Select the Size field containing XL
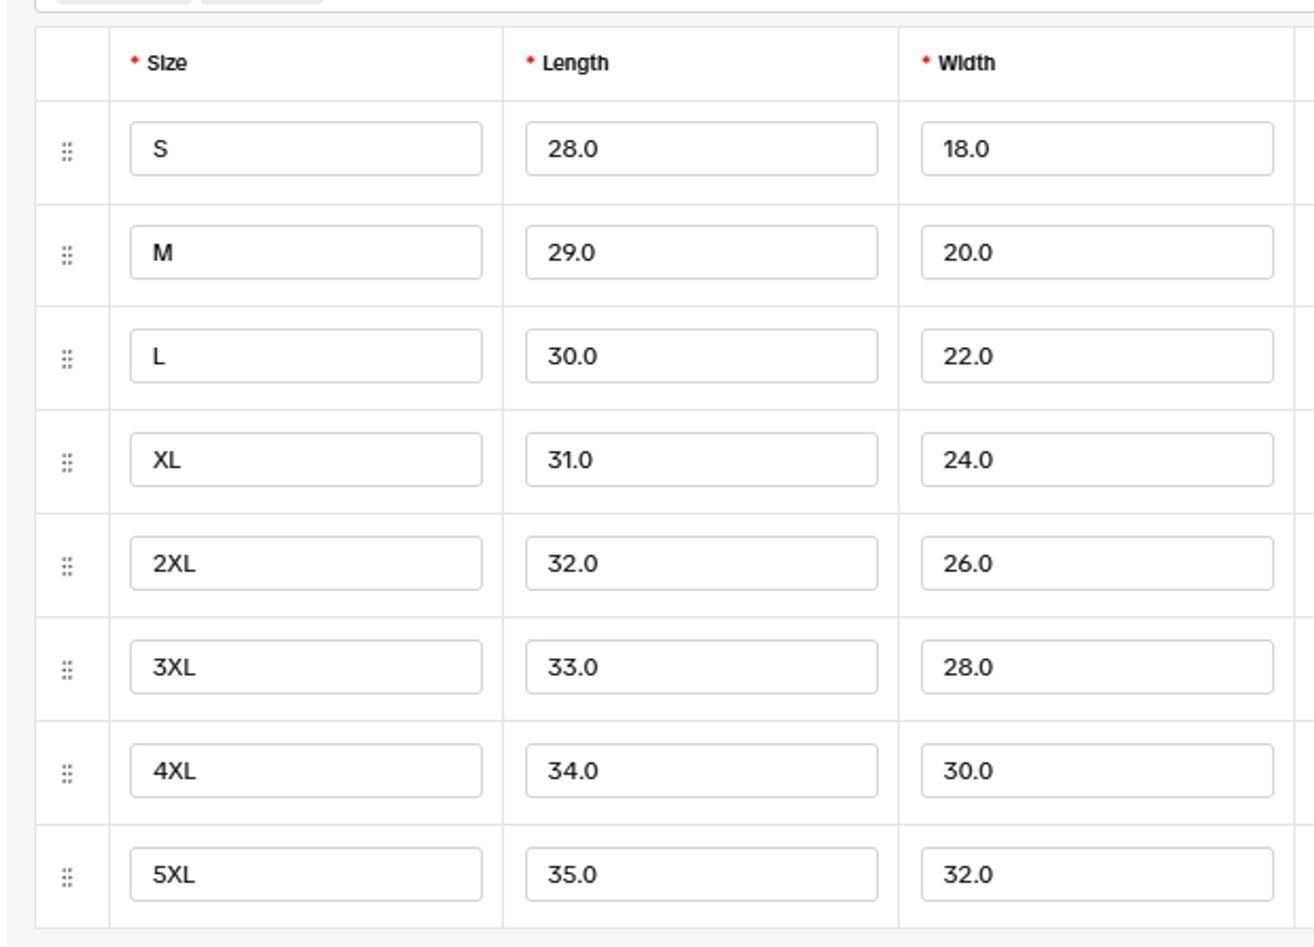This screenshot has height=947, width=1314. 306,460
